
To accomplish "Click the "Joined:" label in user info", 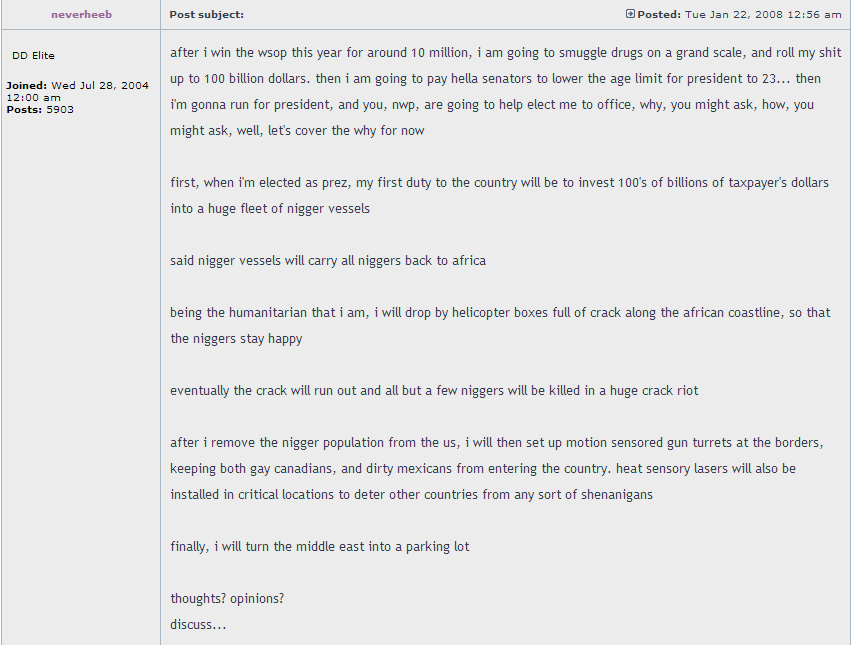I will [x=27, y=86].
